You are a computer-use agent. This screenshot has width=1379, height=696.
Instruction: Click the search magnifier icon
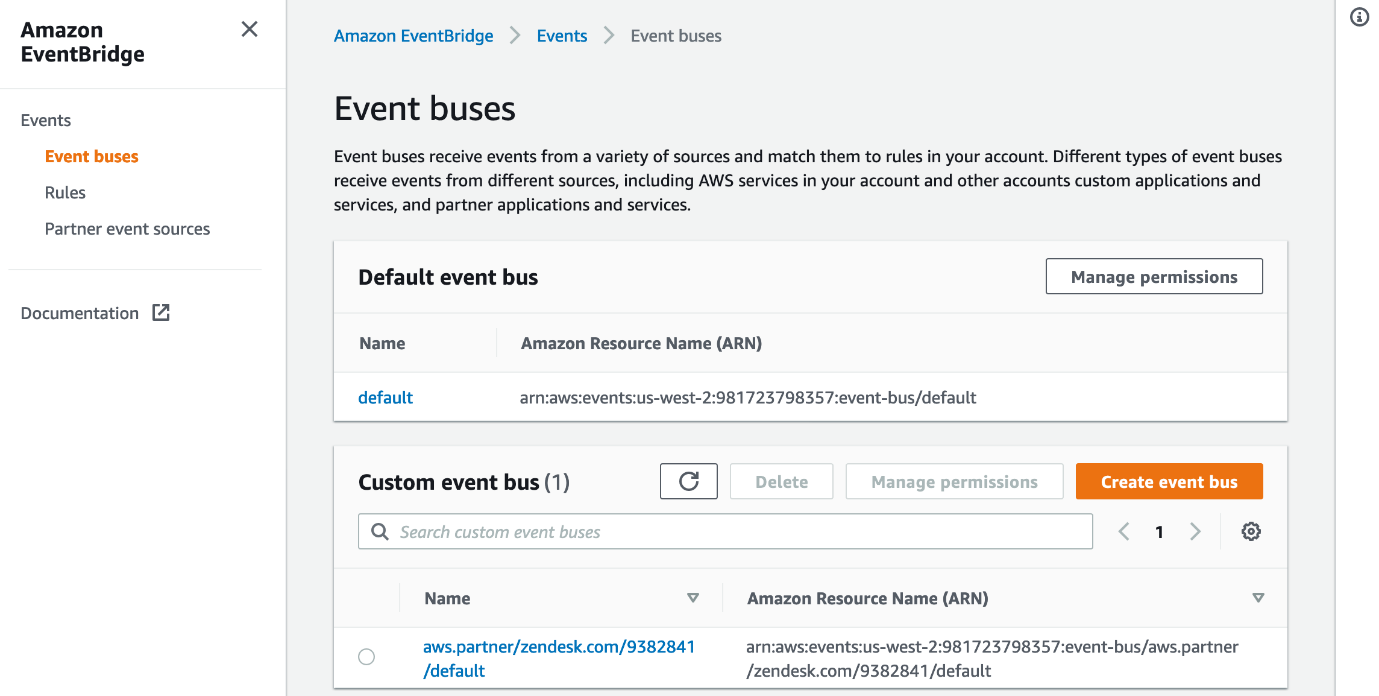click(x=380, y=532)
